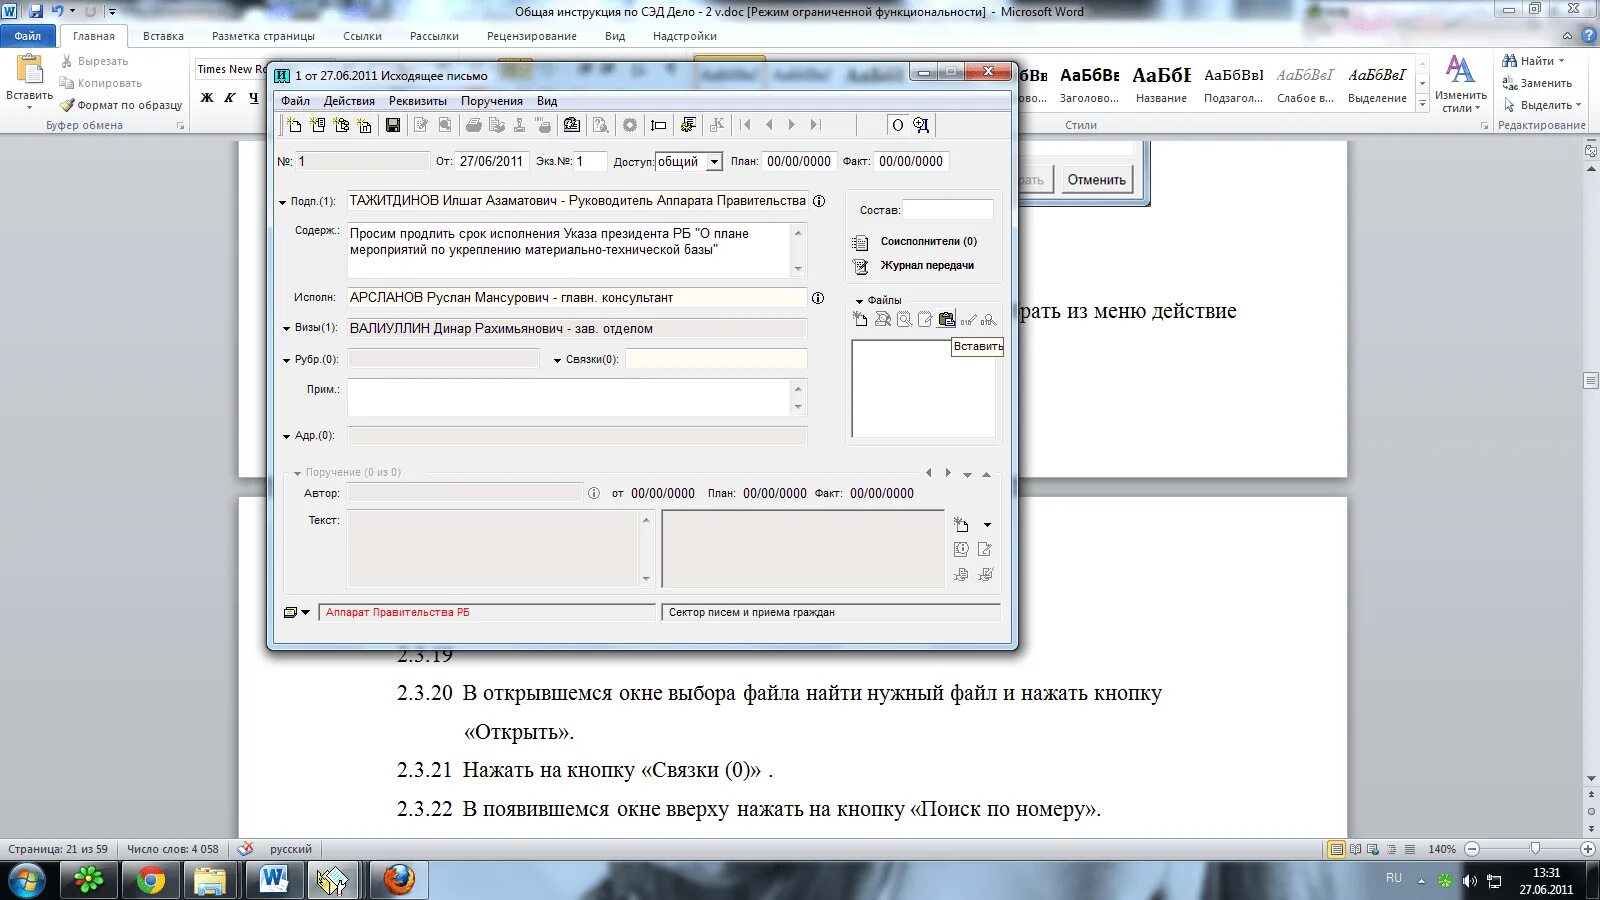Click the Windows Start button
This screenshot has width=1600, height=900.
click(x=27, y=880)
